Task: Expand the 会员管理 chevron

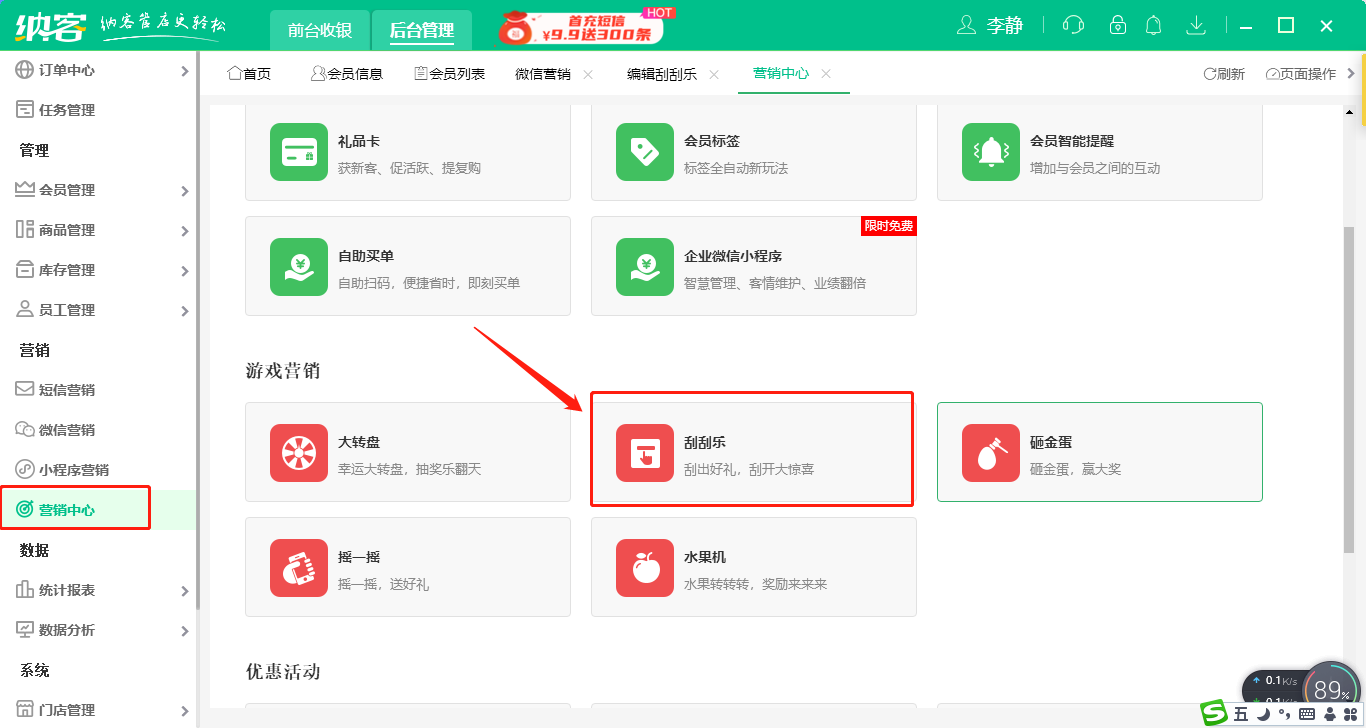Action: (x=185, y=191)
